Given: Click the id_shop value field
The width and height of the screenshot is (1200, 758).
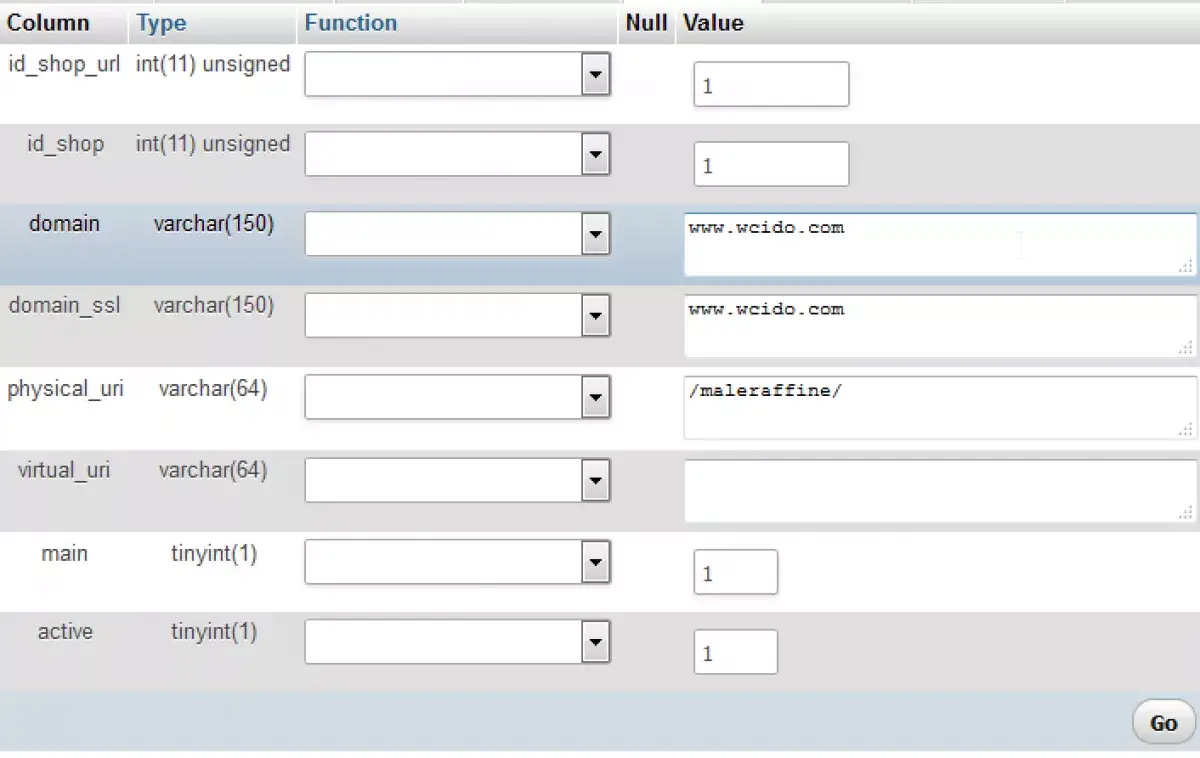Looking at the screenshot, I should [771, 165].
